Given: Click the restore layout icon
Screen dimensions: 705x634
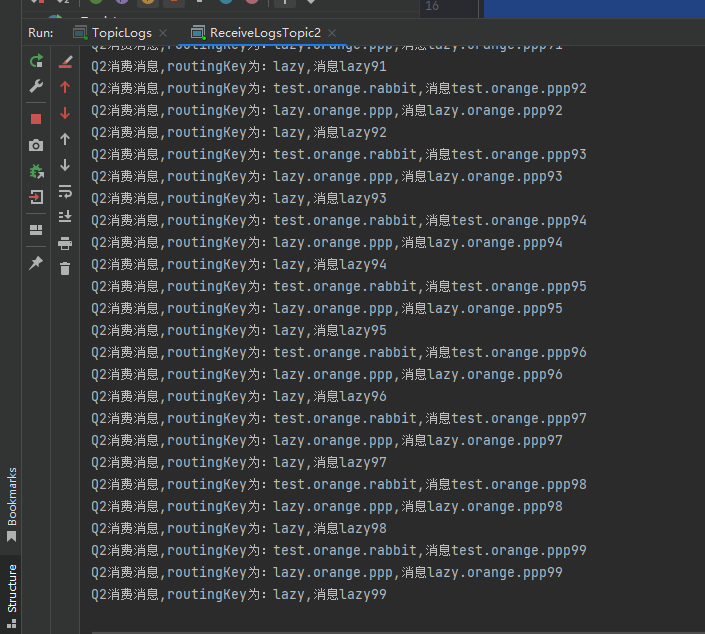Looking at the screenshot, I should (x=36, y=230).
